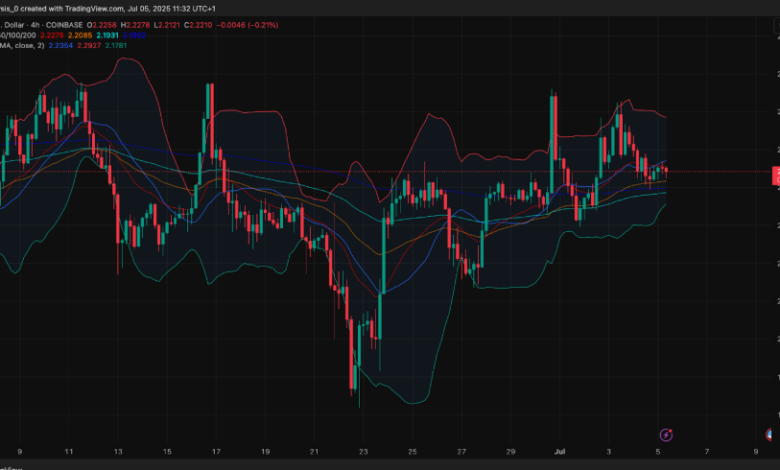This screenshot has width=780, height=470.
Task: Click the Bollinger upper value 2.2927
Action: pos(89,45)
